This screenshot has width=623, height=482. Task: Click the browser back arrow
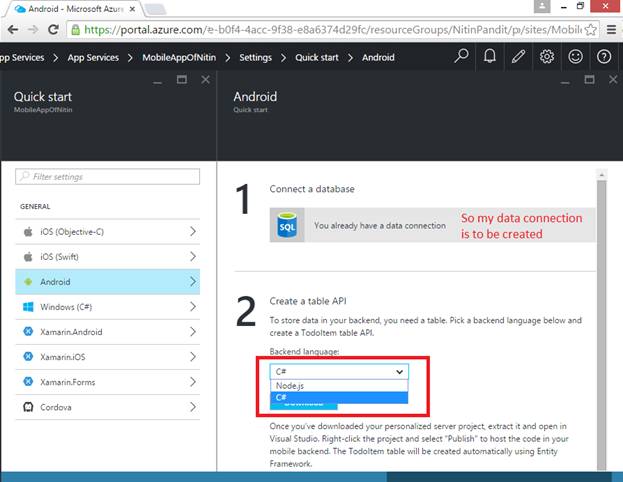(x=13, y=29)
